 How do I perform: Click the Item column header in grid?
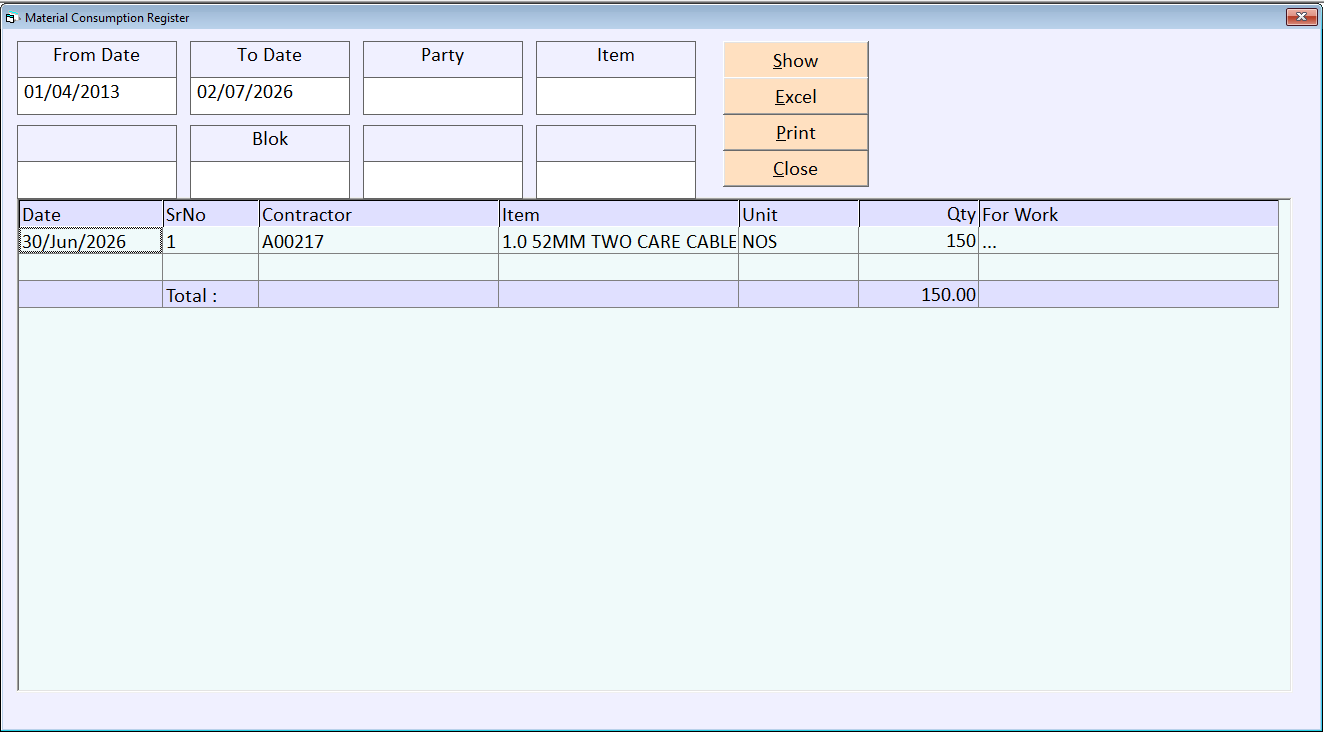[x=618, y=214]
